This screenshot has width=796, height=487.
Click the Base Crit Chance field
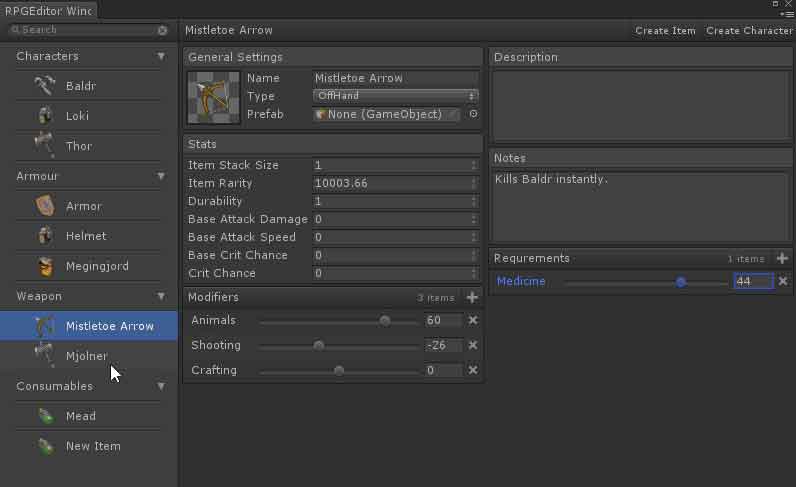pyautogui.click(x=395, y=255)
